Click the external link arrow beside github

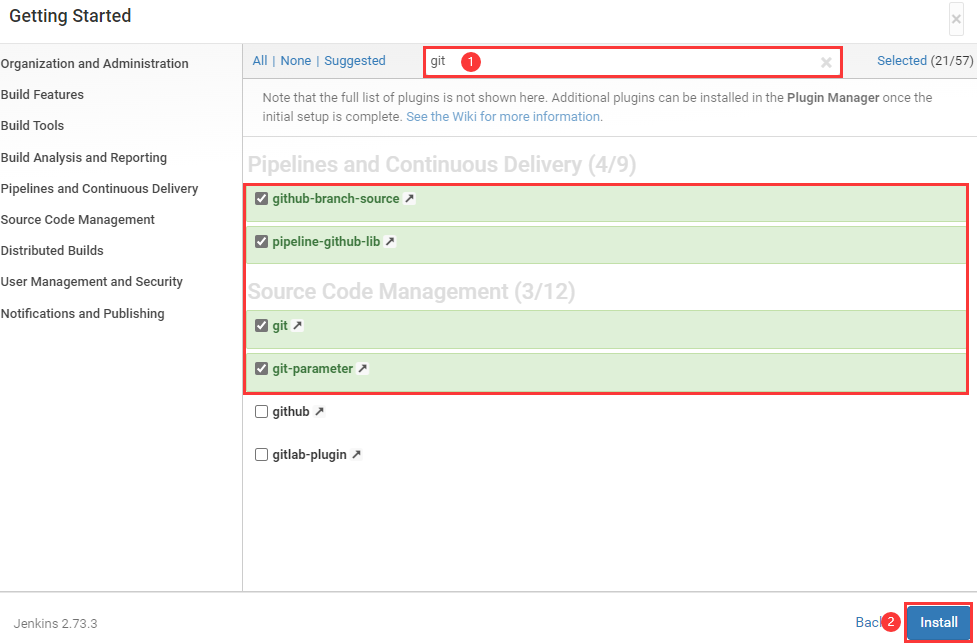pos(320,412)
